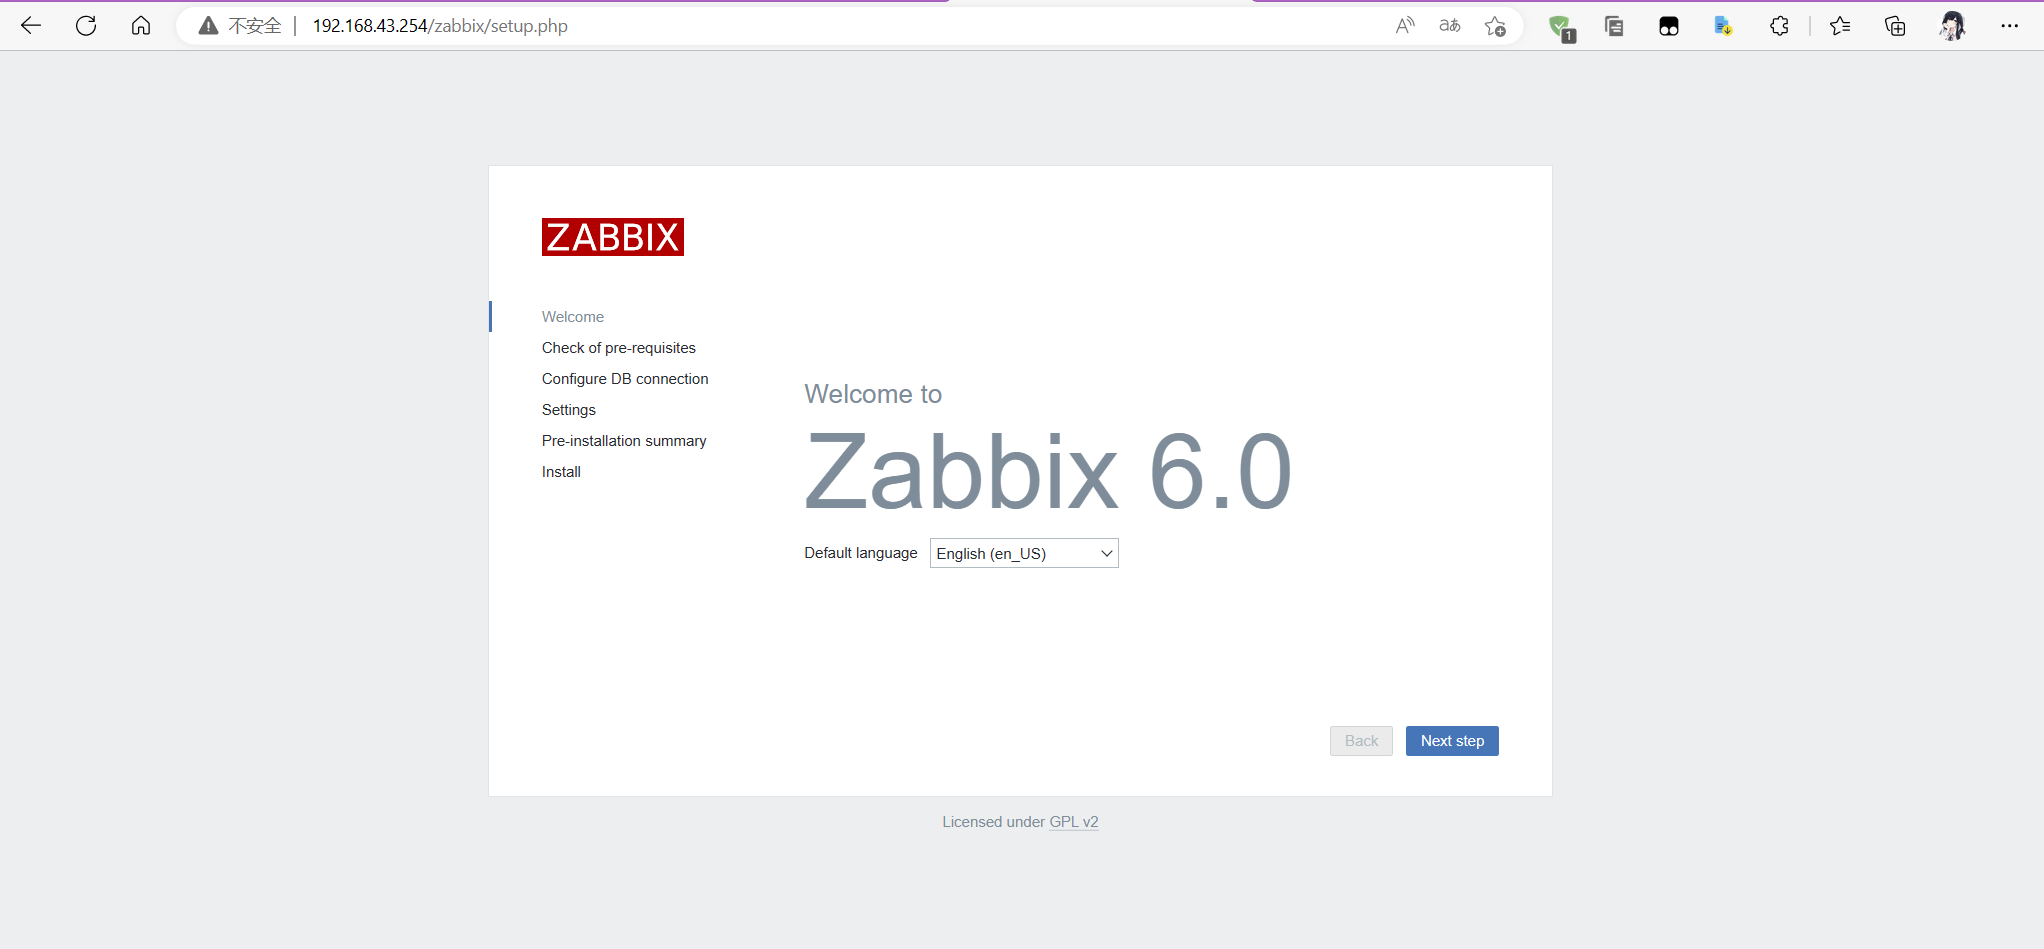Open the Collections icon

click(1893, 26)
